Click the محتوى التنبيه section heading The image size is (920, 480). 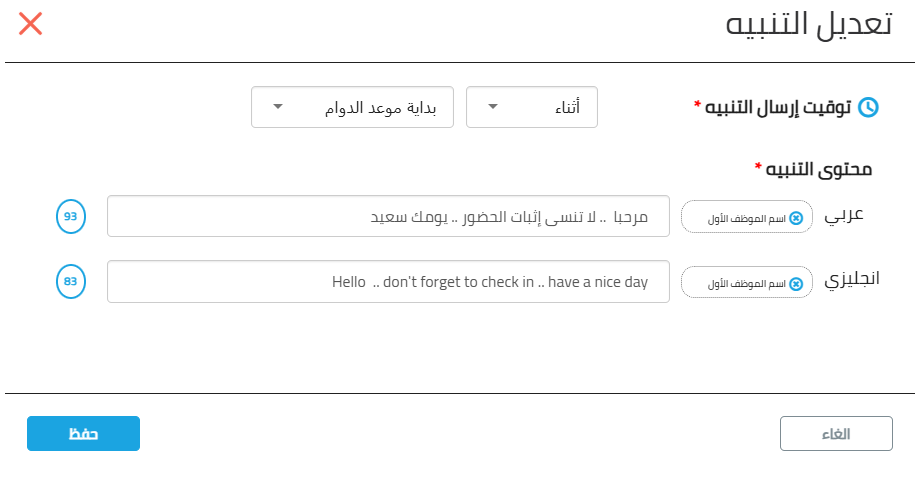818,170
